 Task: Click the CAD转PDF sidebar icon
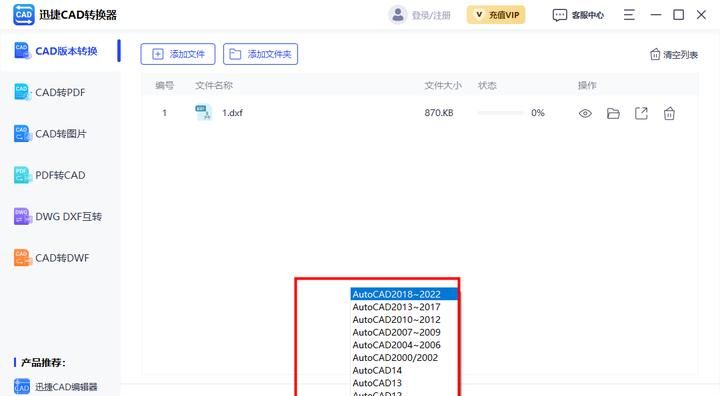click(22, 92)
